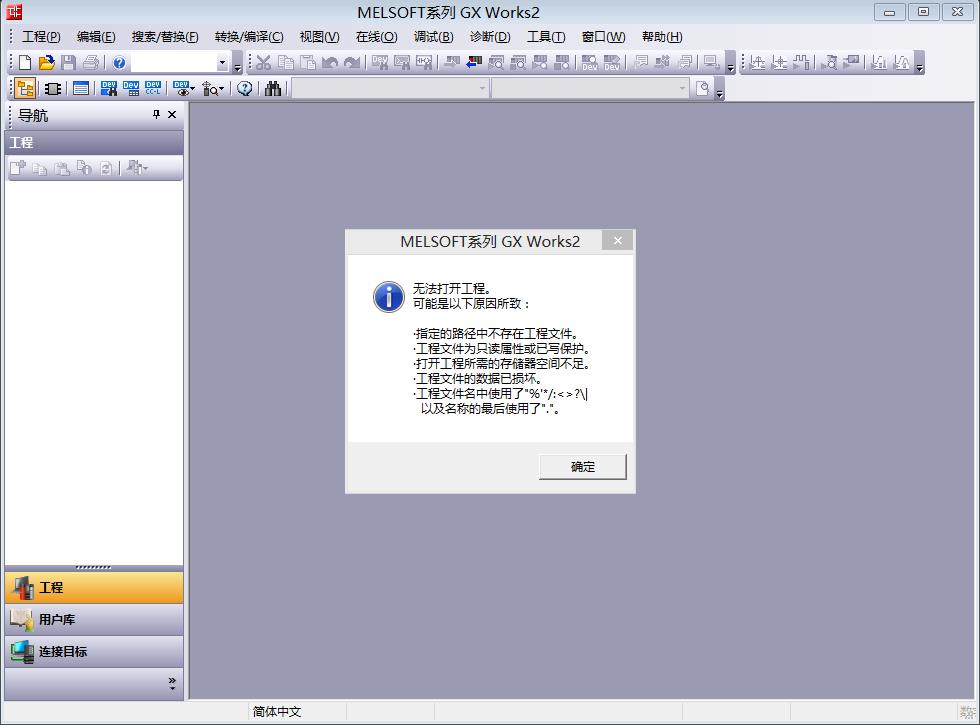The image size is (980, 725).
Task: Click the New Project icon
Action: click(26, 62)
